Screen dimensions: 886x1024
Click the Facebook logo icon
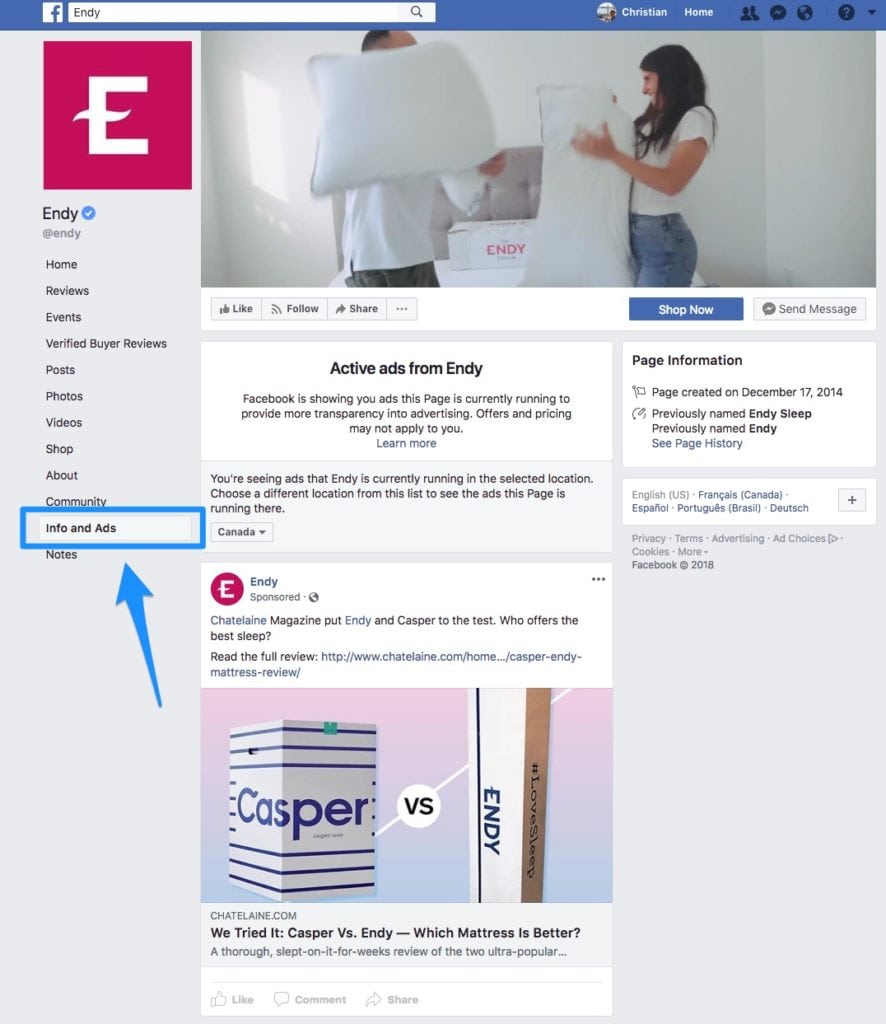[53, 12]
